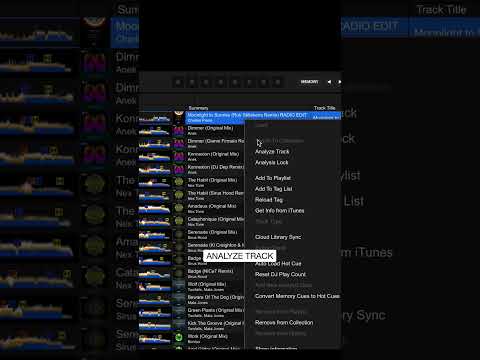Select Reload Tag from the context menu
Image resolution: width=480 pixels, height=360 pixels.
click(269, 200)
